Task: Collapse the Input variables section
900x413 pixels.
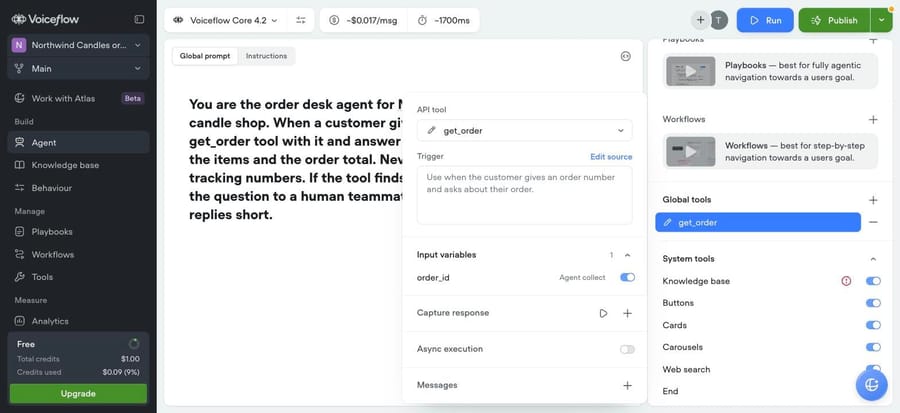Action: [x=627, y=255]
